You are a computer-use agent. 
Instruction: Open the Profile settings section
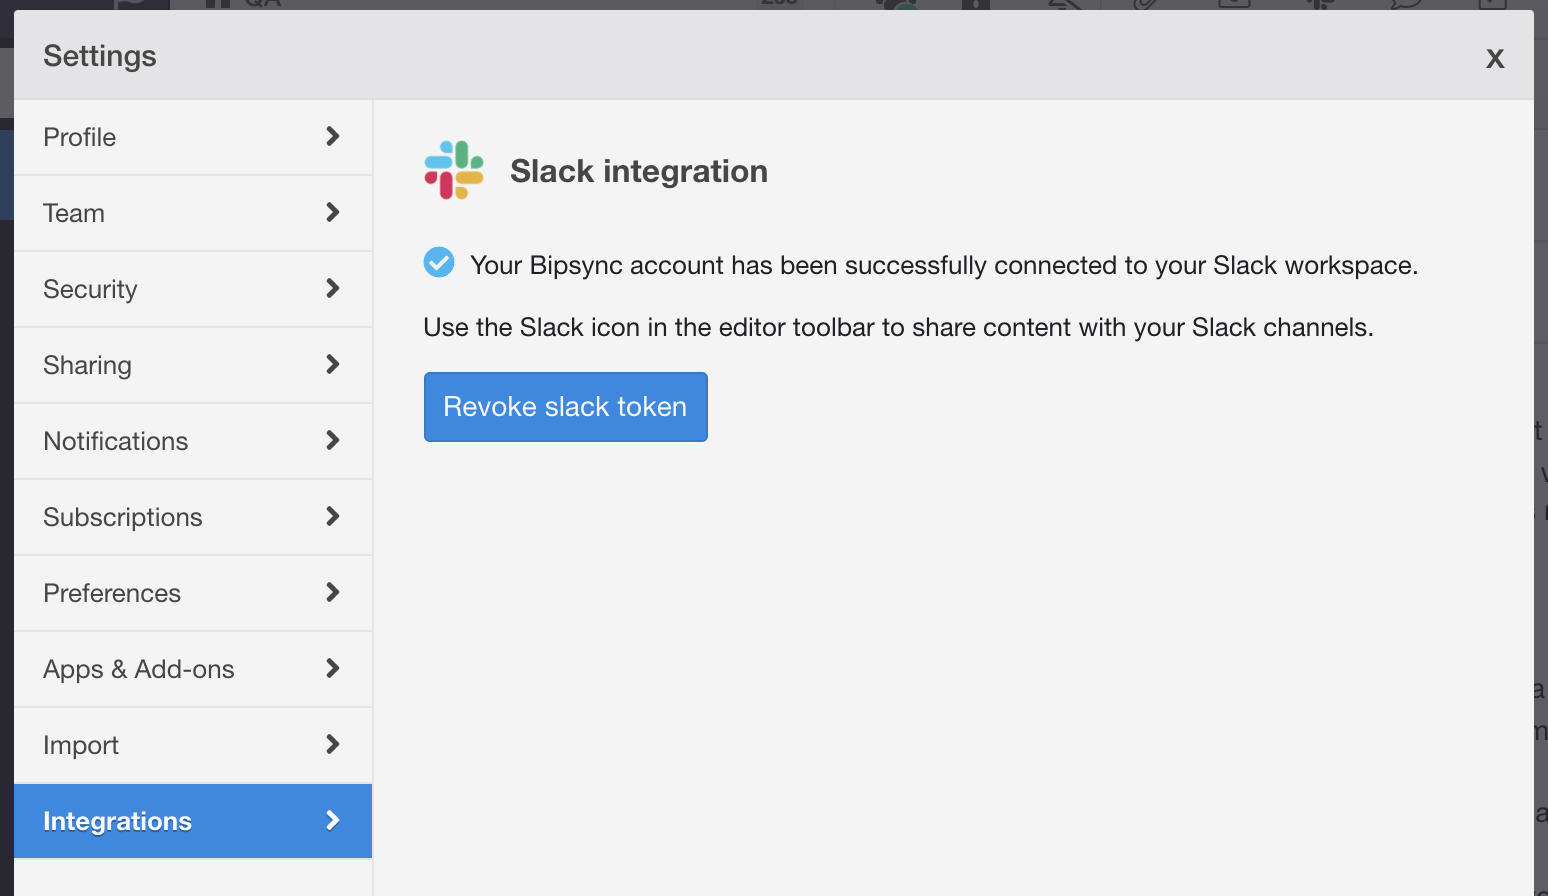click(193, 137)
